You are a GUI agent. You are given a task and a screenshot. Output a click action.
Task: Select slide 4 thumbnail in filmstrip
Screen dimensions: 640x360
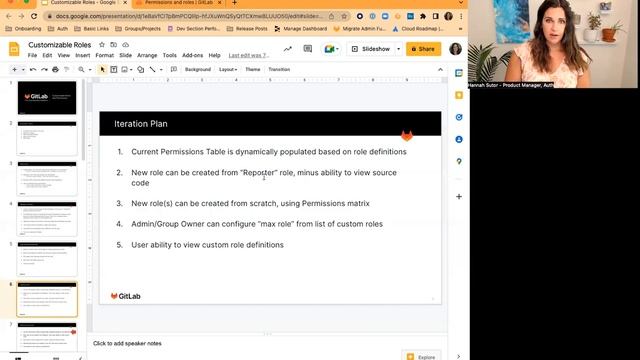click(47, 219)
